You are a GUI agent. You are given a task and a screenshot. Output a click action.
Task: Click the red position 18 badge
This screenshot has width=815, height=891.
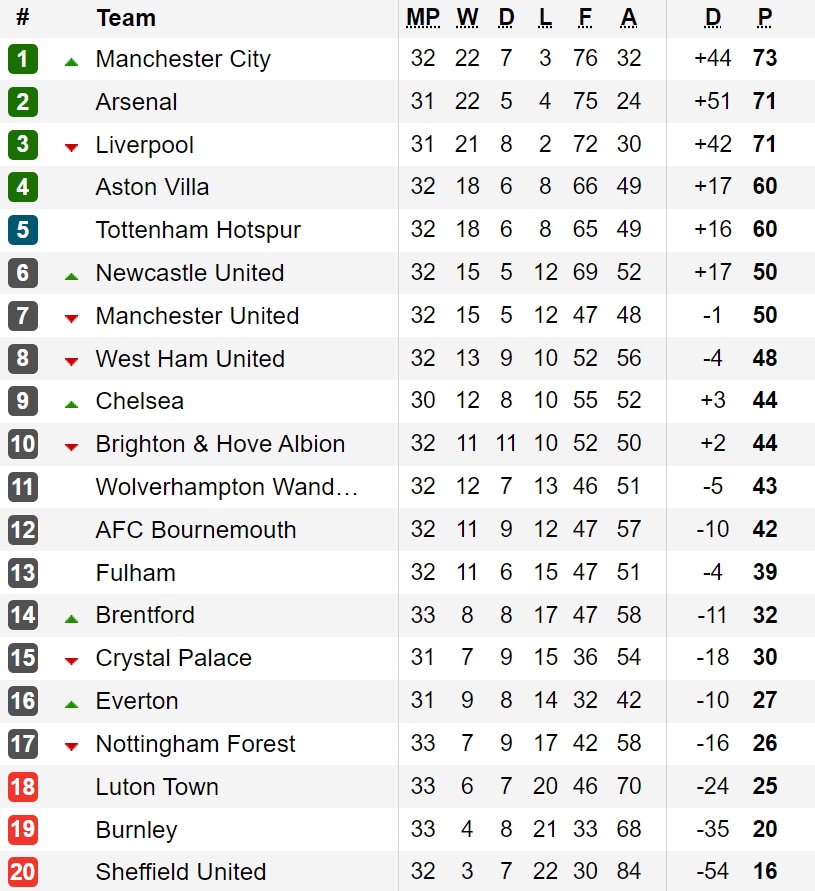point(23,787)
